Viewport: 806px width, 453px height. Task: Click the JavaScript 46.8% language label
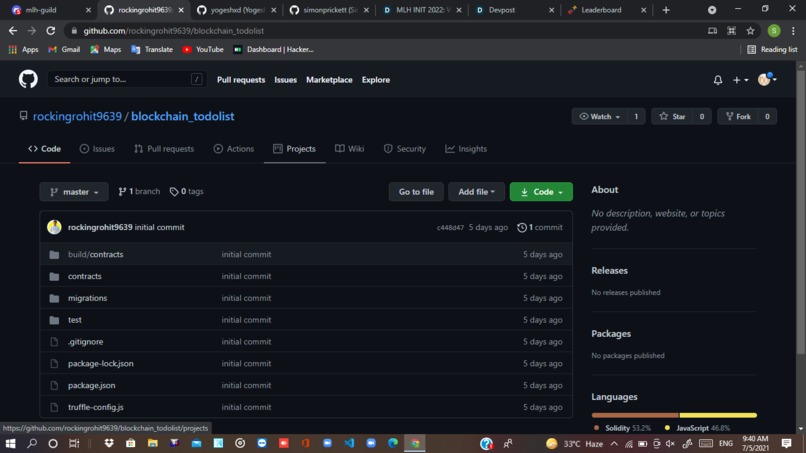coord(697,428)
